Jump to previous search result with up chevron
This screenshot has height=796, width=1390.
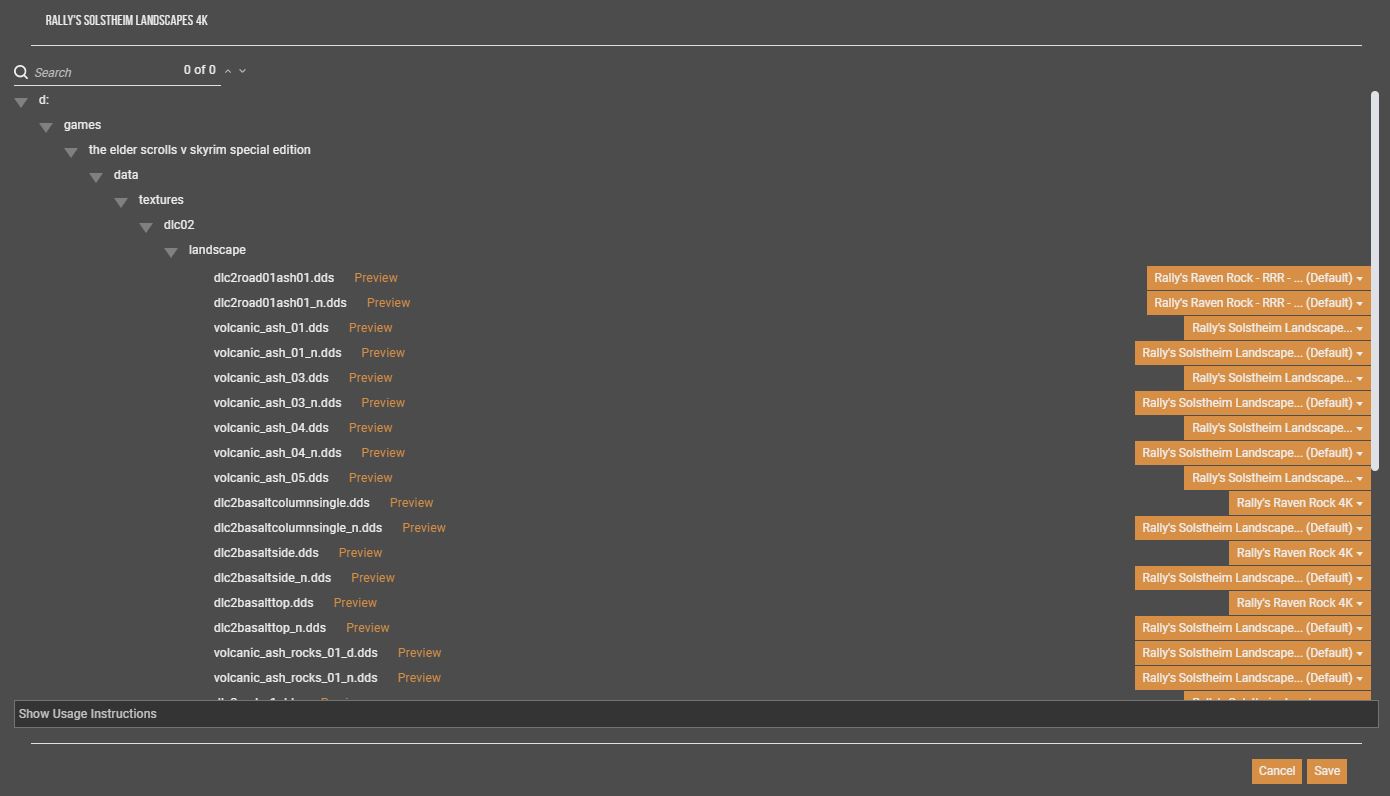pyautogui.click(x=227, y=71)
